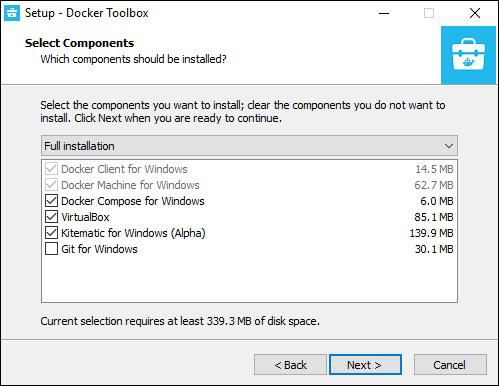Viewport: 499px width, 386px height.
Task: Click the disabled maximize button
Action: 429,13
